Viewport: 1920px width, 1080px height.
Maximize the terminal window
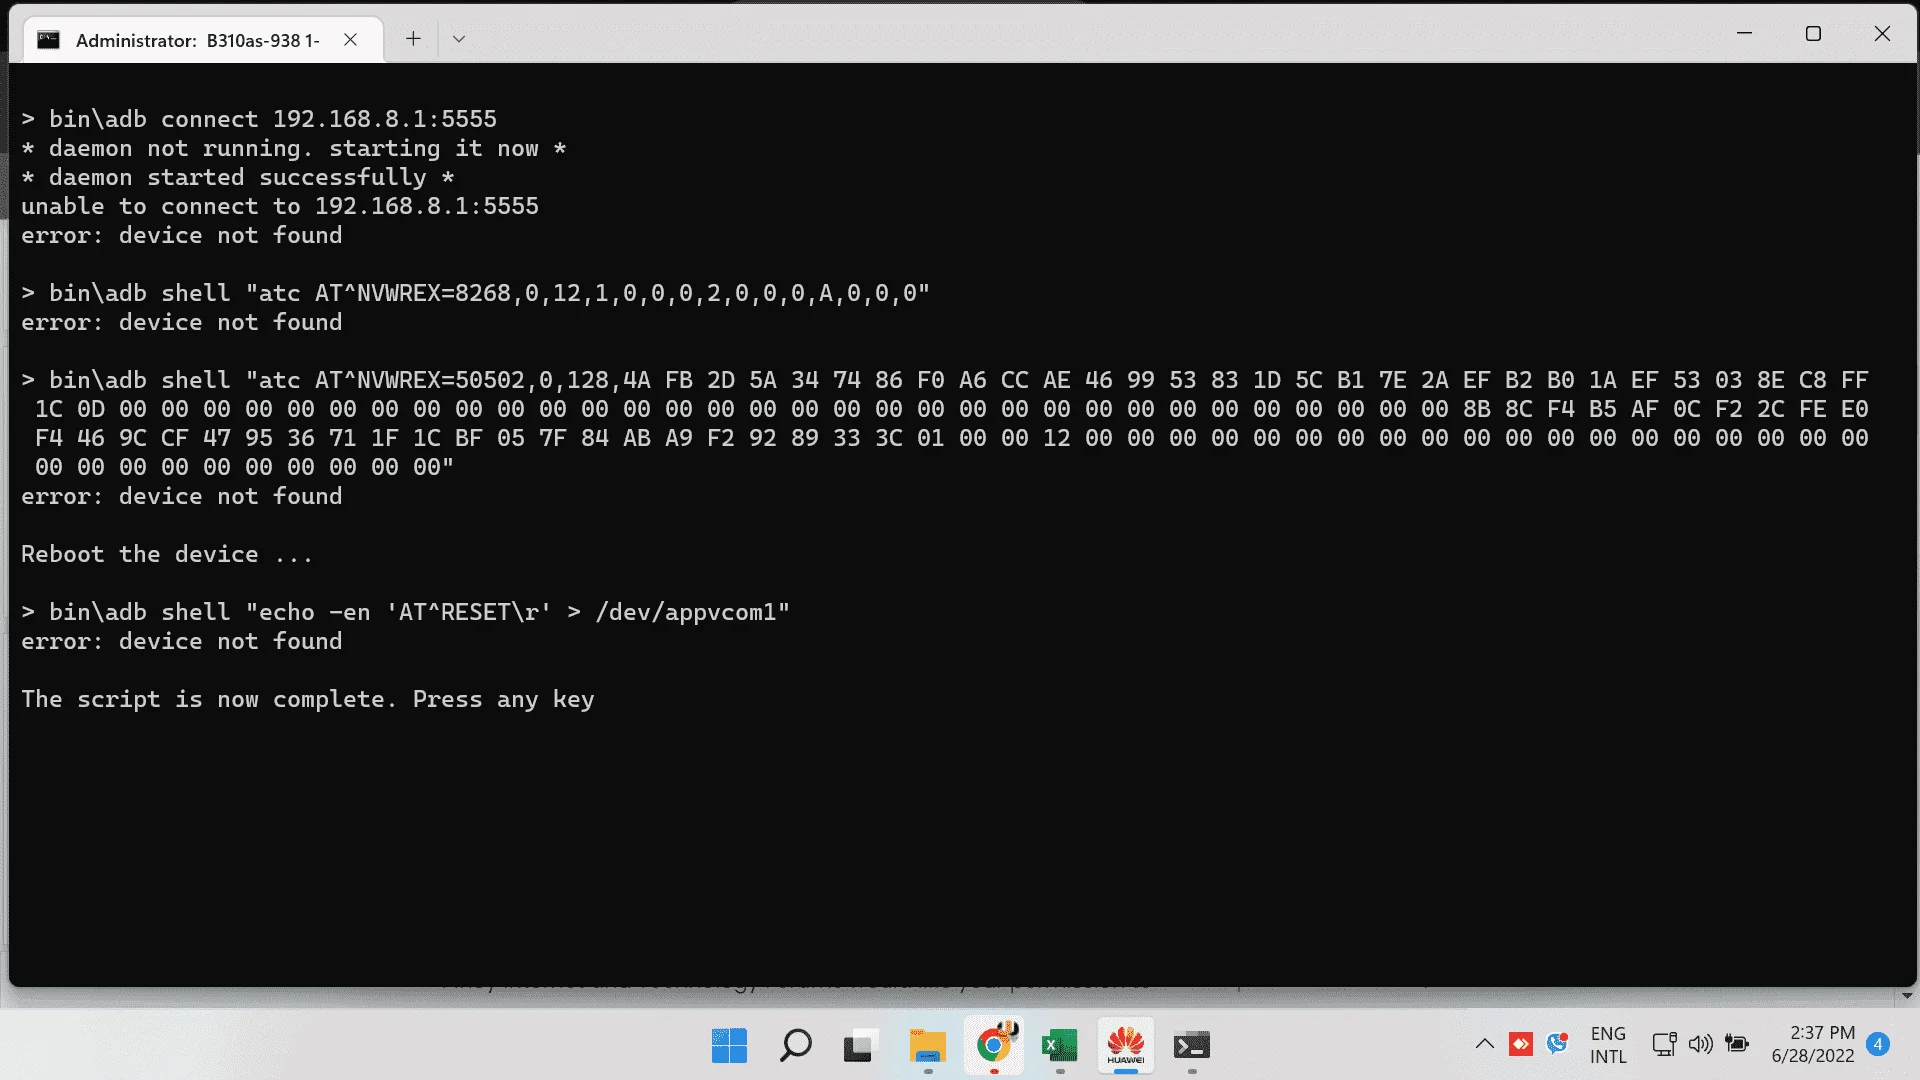tap(1813, 34)
